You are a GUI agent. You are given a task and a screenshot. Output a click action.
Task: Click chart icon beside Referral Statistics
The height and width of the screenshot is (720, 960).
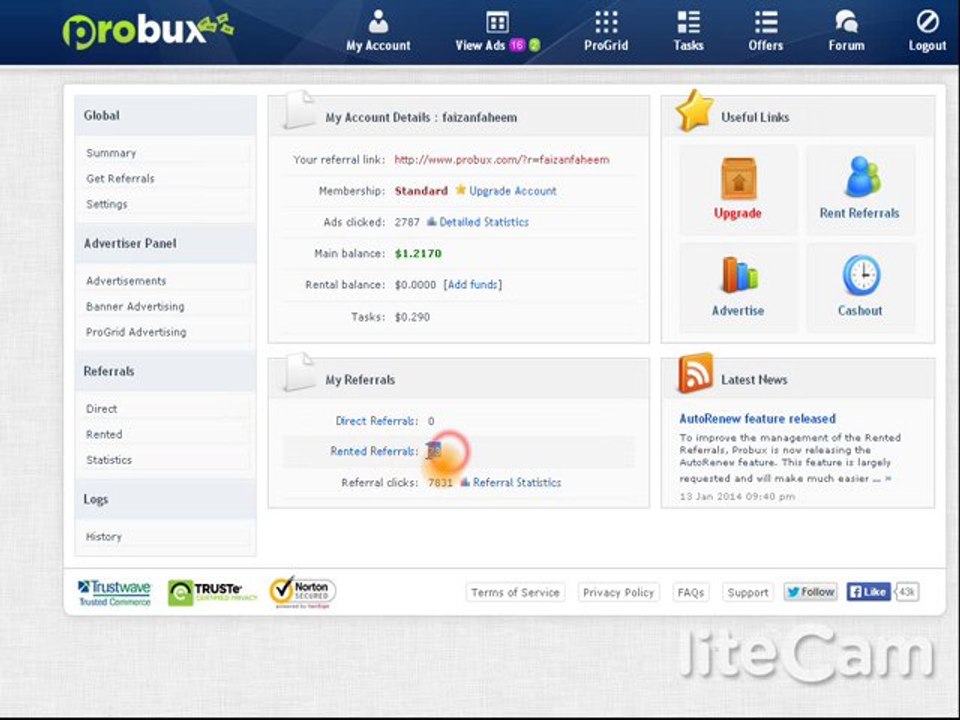465,482
